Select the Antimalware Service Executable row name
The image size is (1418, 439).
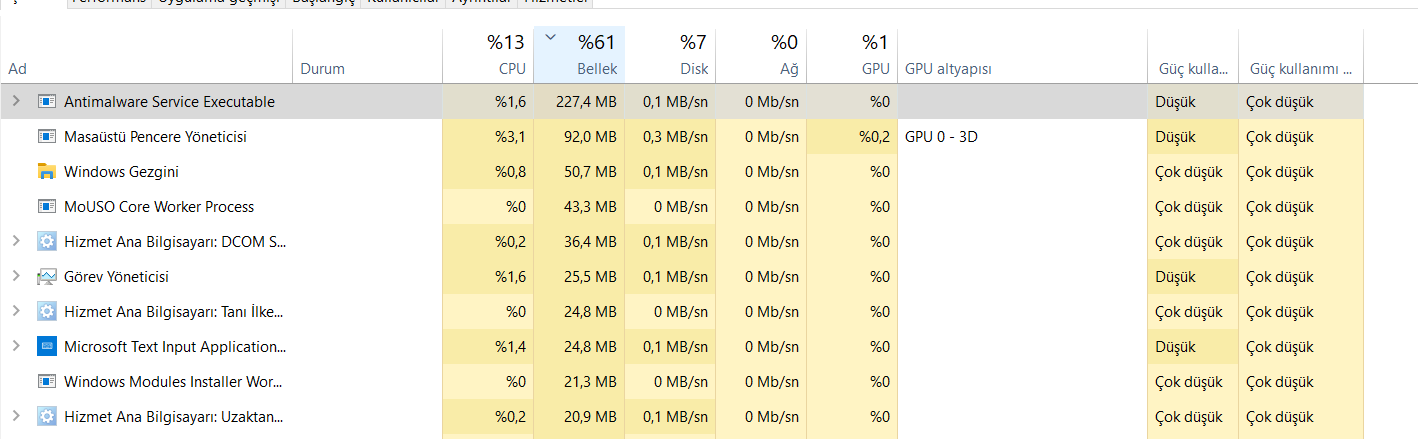pyautogui.click(x=169, y=102)
